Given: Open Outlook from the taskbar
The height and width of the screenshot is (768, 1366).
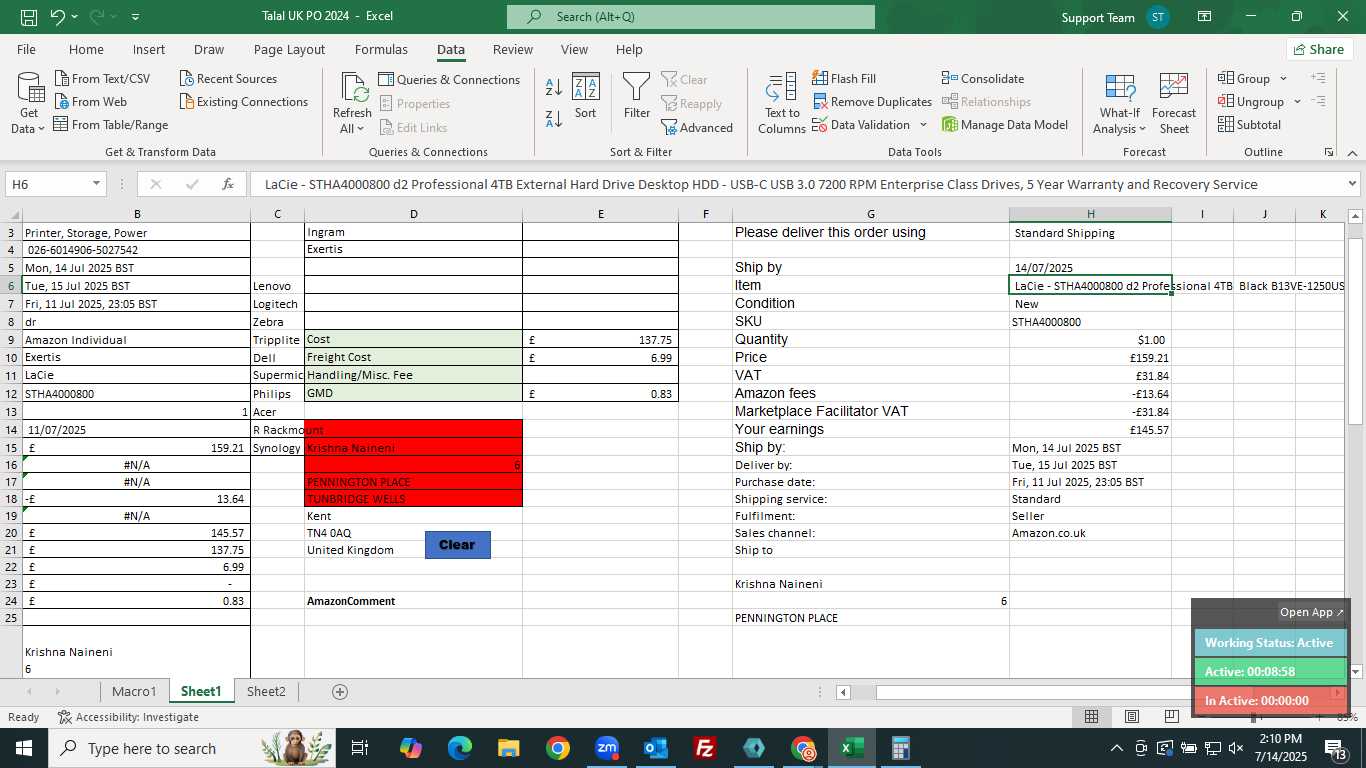Looking at the screenshot, I should (656, 748).
